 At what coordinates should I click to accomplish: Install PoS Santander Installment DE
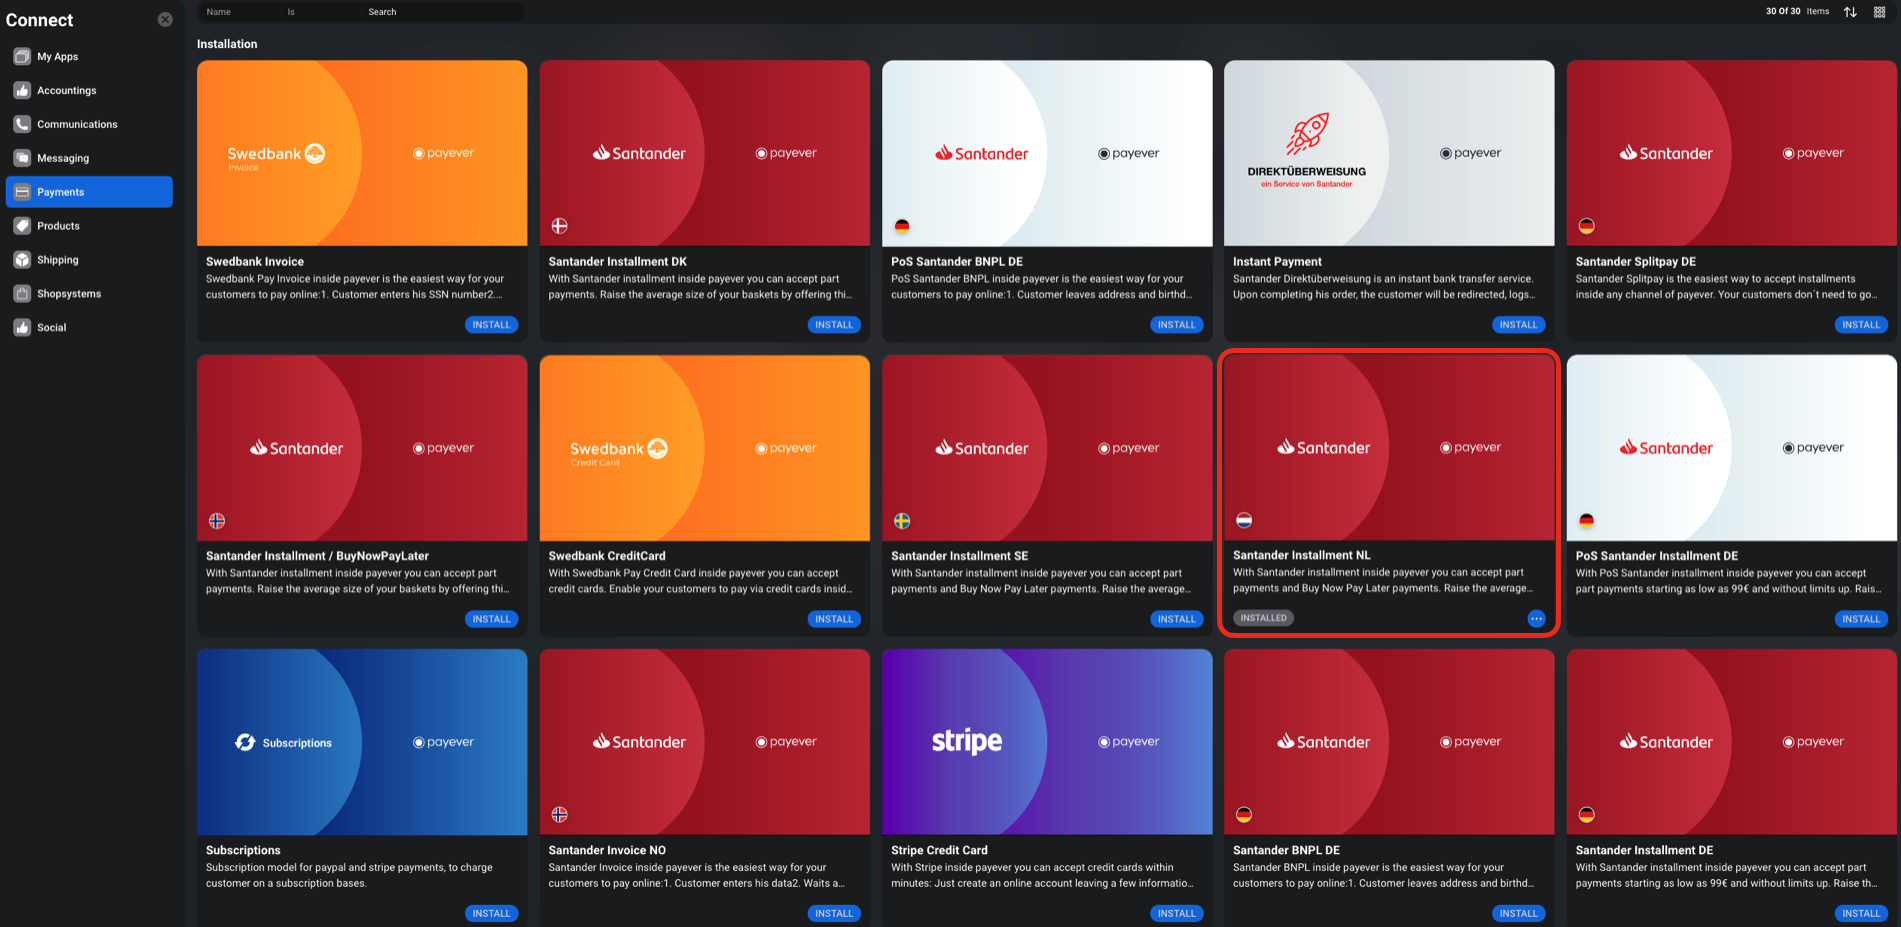click(x=1861, y=619)
